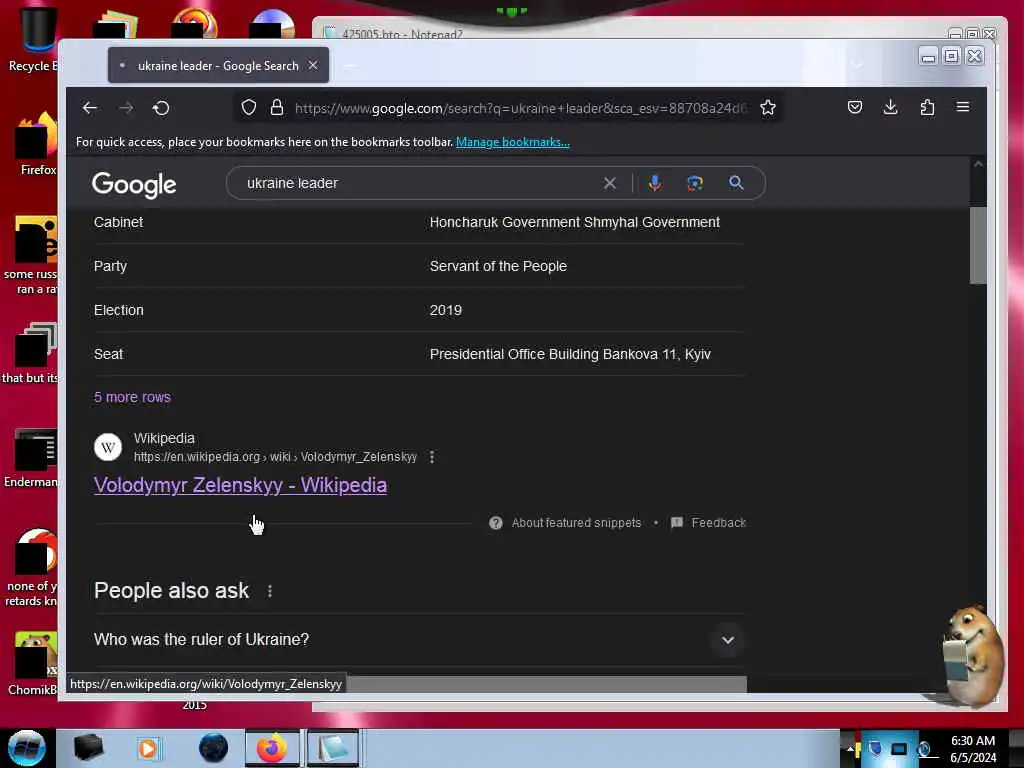Click the page vertical scrollbar thumb
Image resolution: width=1024 pixels, height=768 pixels.
[x=978, y=246]
